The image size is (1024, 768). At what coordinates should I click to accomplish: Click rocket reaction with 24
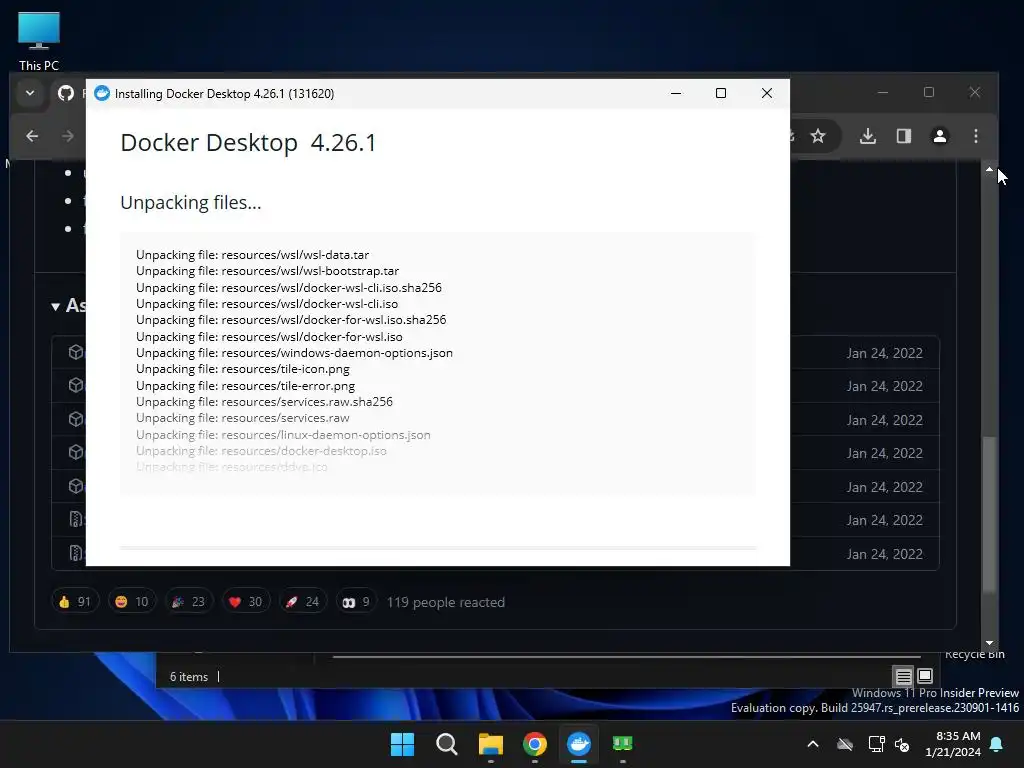pyautogui.click(x=302, y=601)
